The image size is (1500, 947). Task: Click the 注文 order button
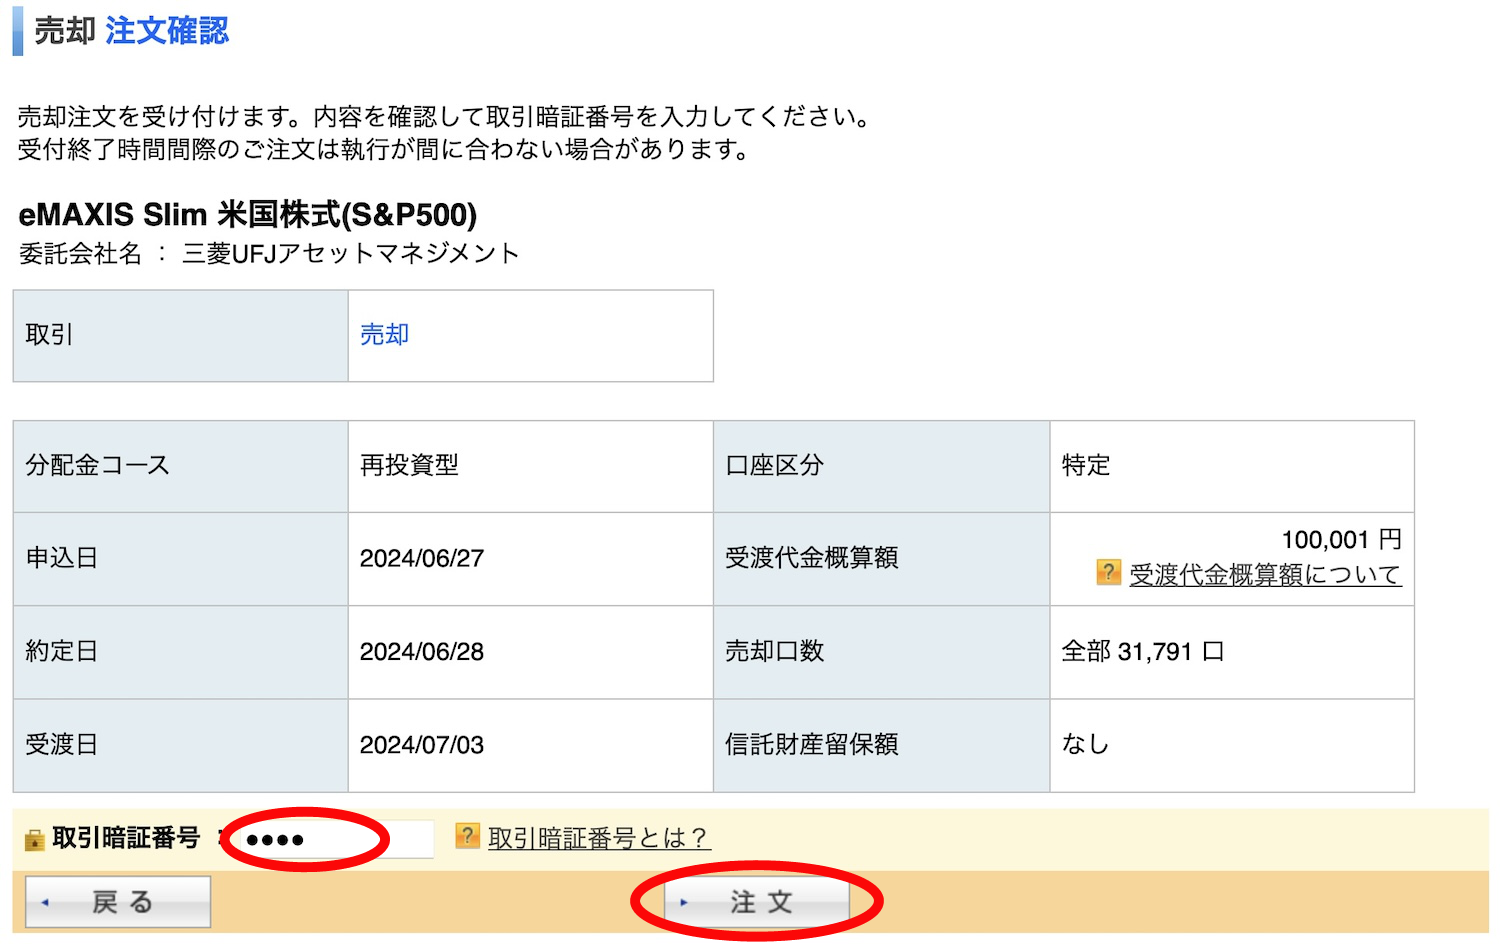click(x=757, y=902)
